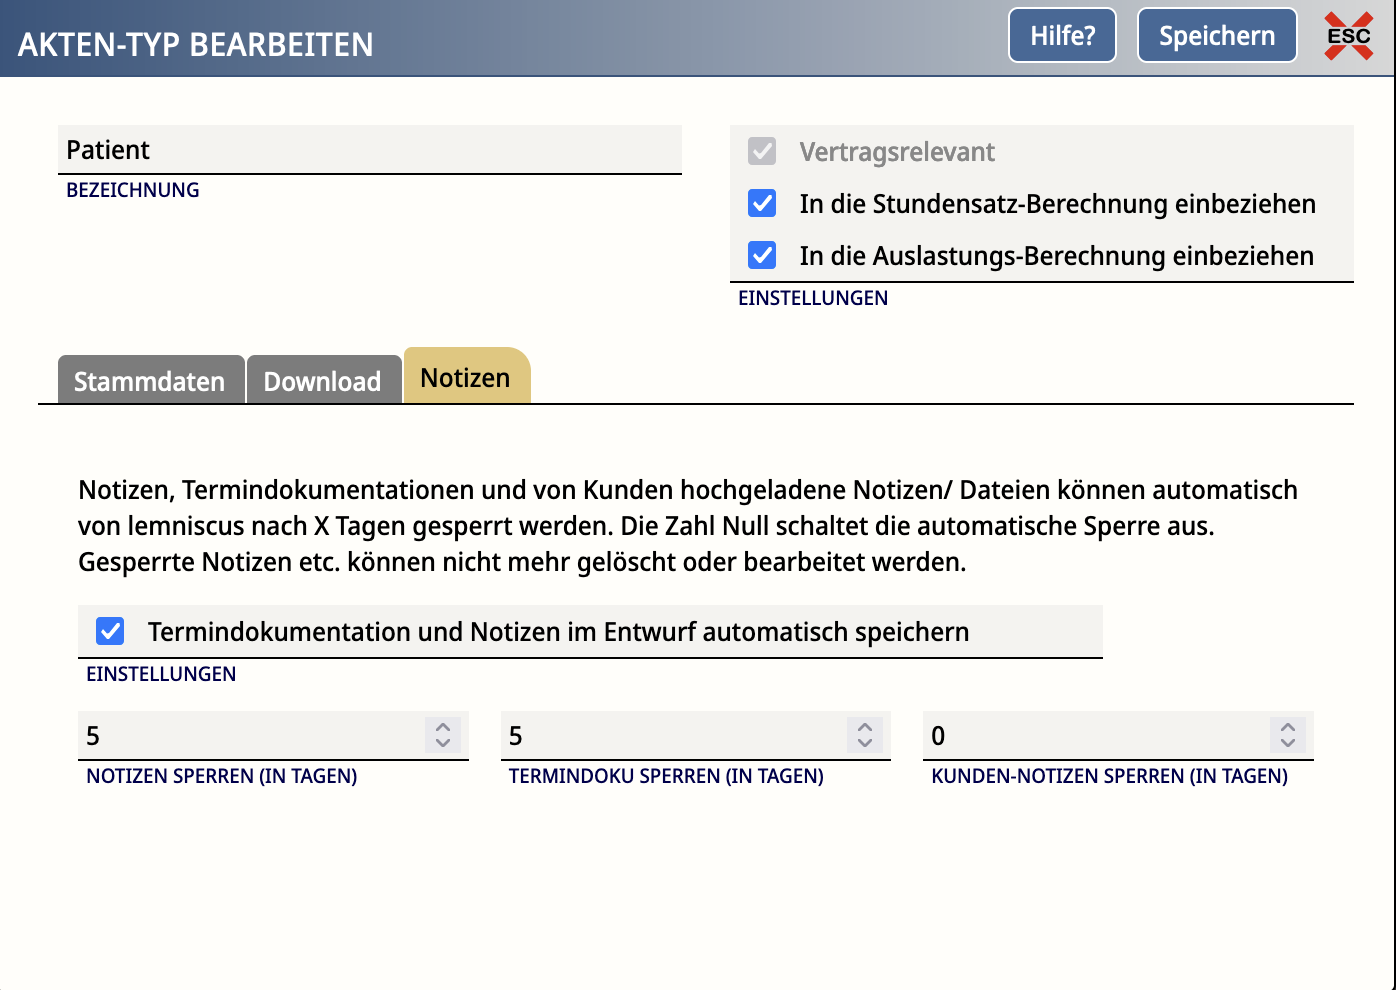Step the Kunden-Notizen sperren value with its arrows

(x=1288, y=735)
